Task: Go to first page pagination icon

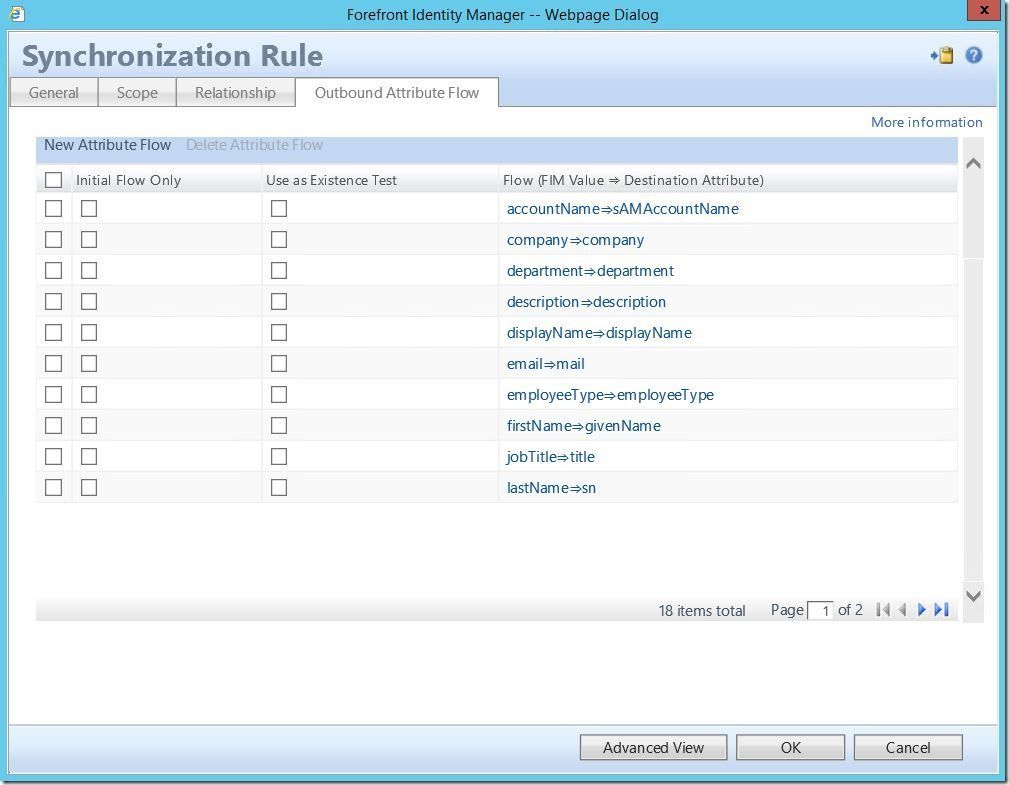Action: click(x=883, y=609)
